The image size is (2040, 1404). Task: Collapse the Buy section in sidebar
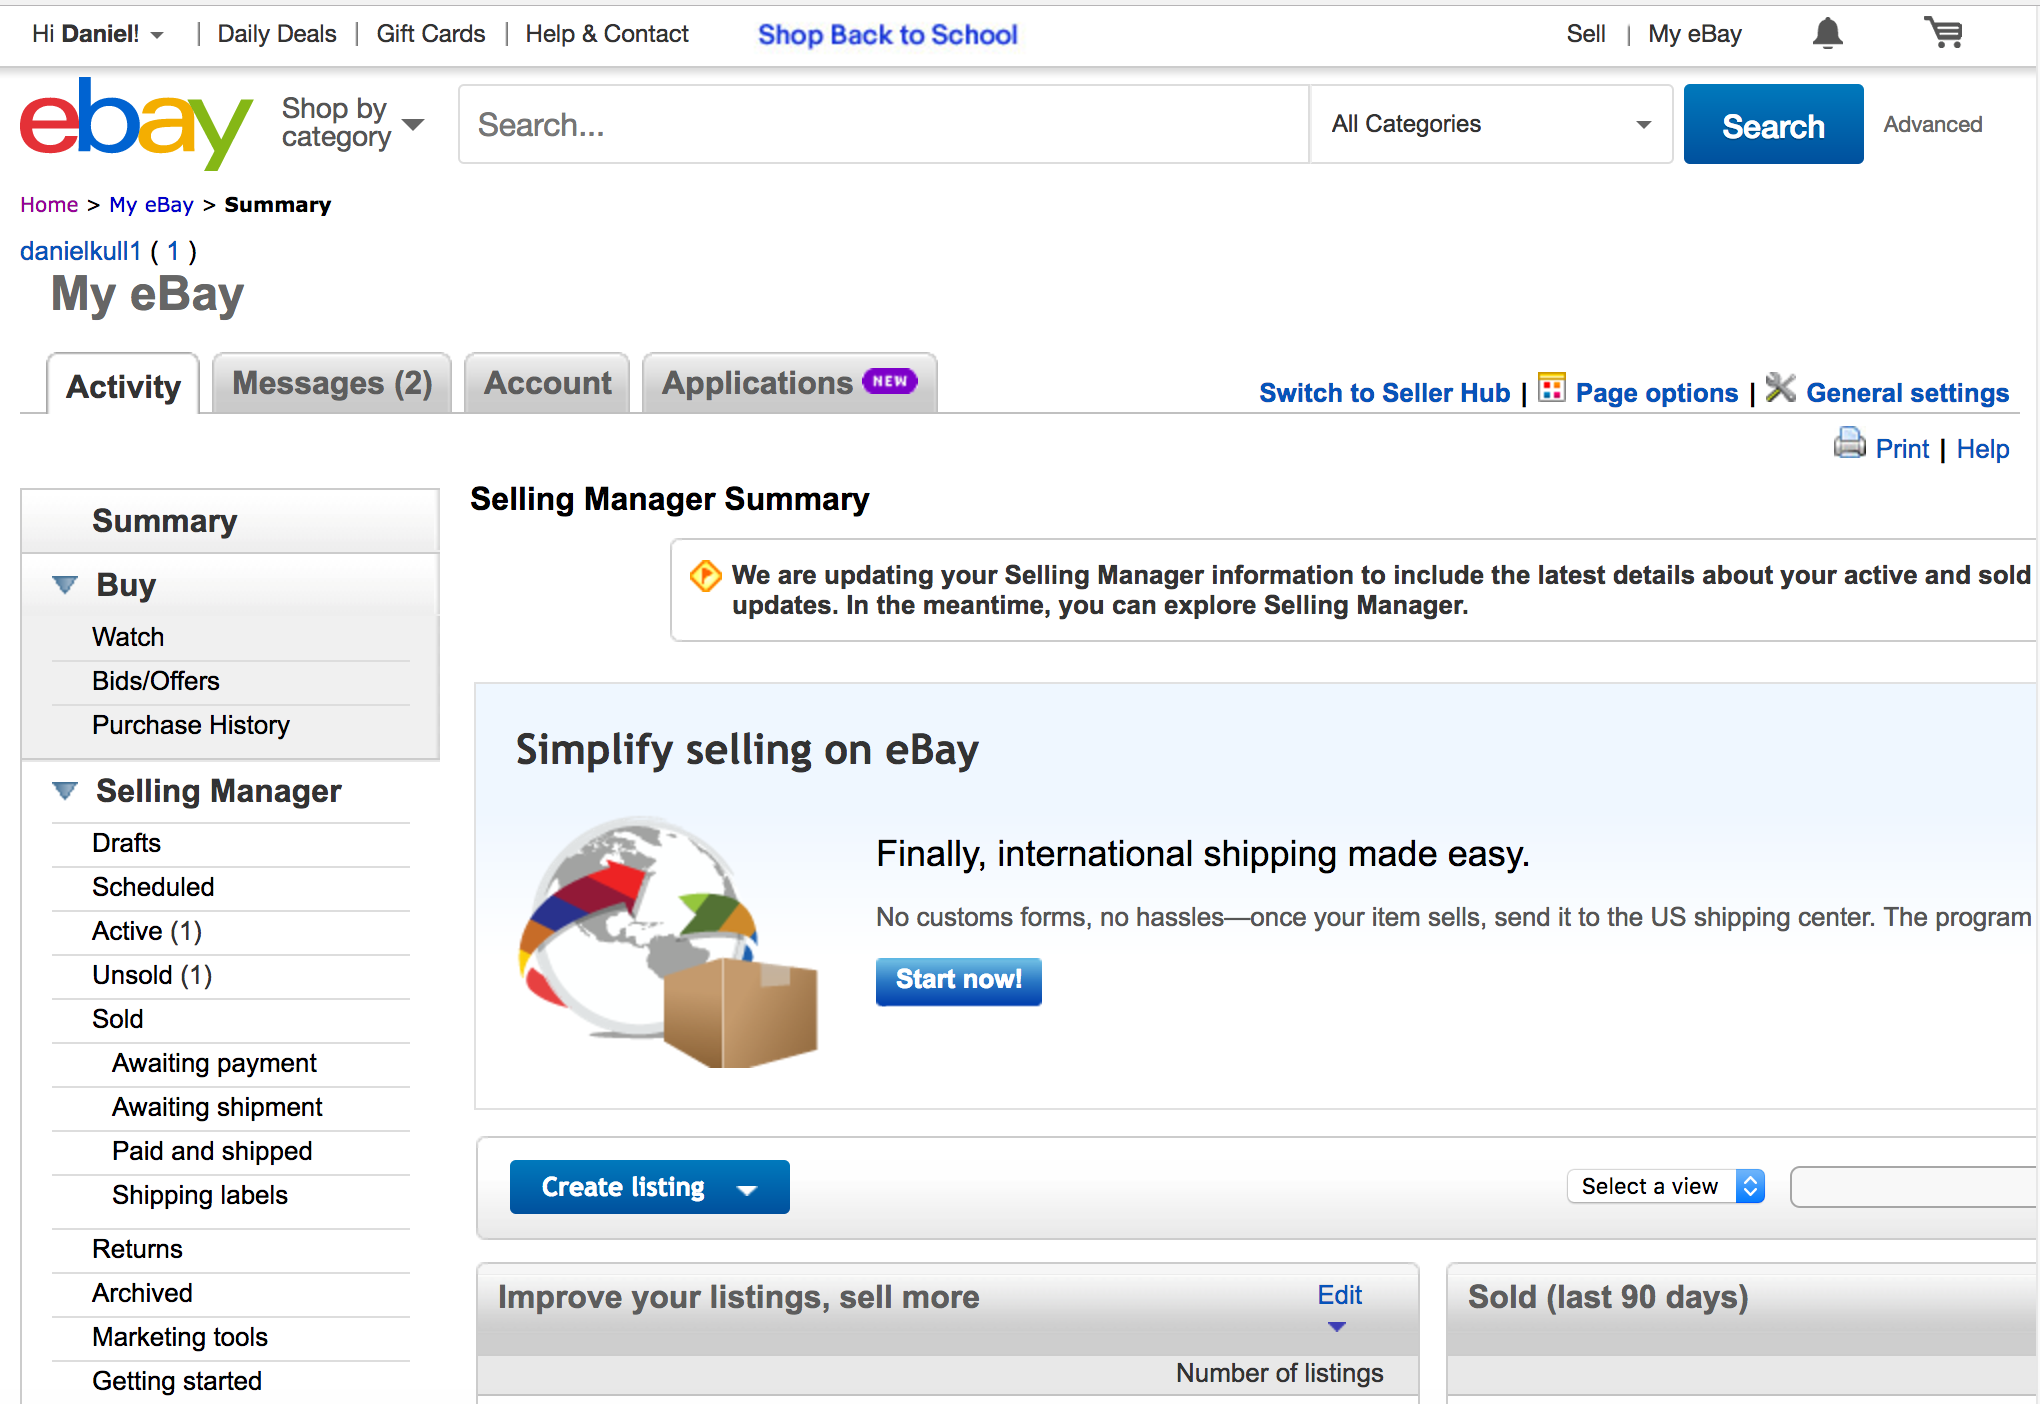(64, 585)
